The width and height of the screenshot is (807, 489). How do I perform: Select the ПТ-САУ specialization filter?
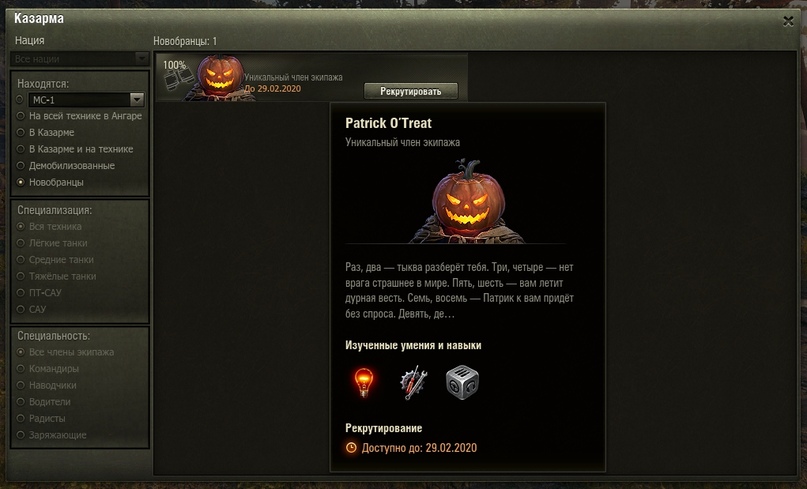tap(39, 292)
